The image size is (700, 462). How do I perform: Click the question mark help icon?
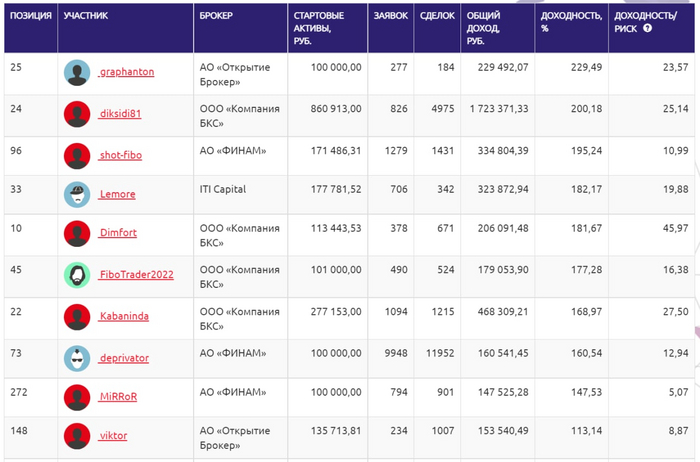pyautogui.click(x=647, y=28)
